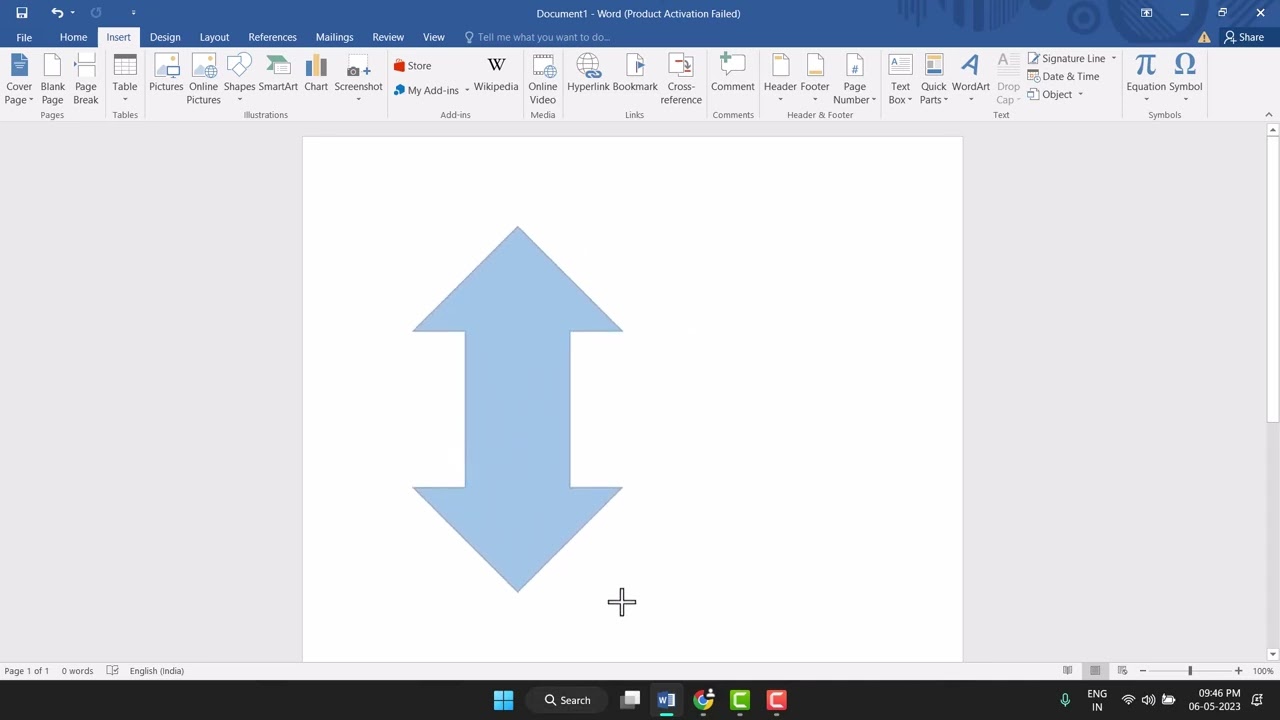Open the Windows Start menu

coord(503,700)
